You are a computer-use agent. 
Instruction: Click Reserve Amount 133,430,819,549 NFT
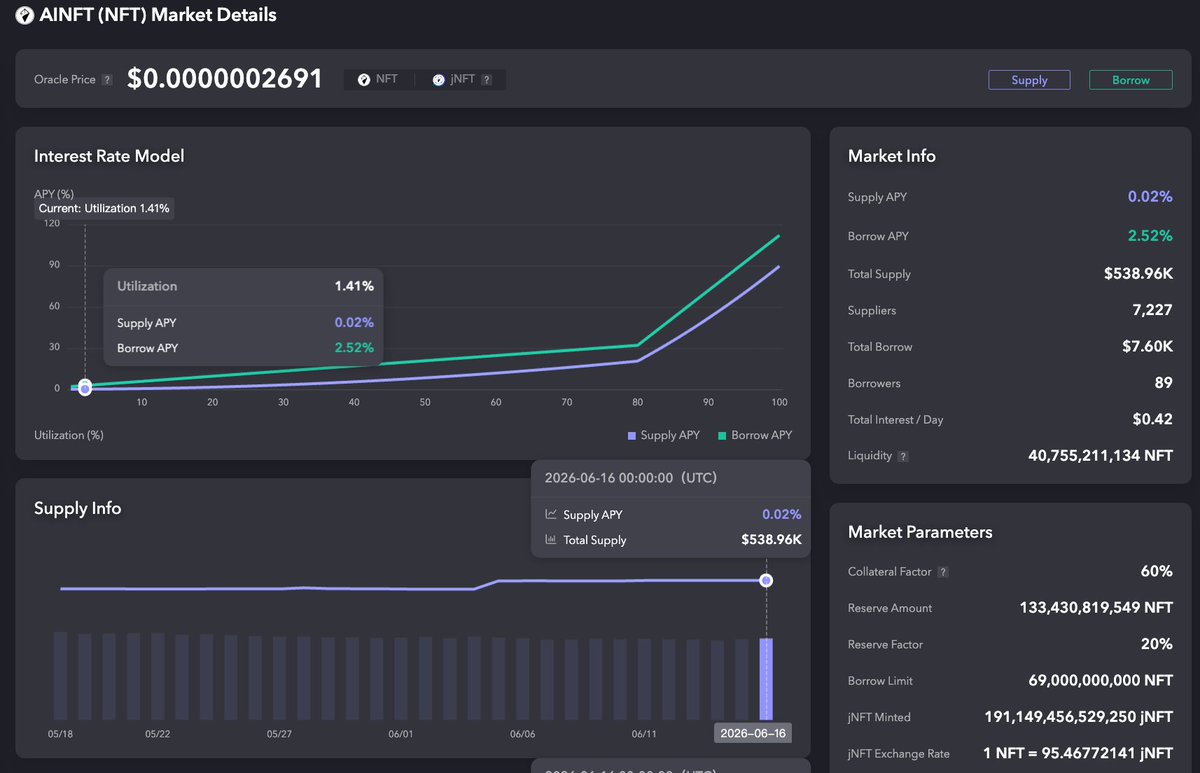1096,608
